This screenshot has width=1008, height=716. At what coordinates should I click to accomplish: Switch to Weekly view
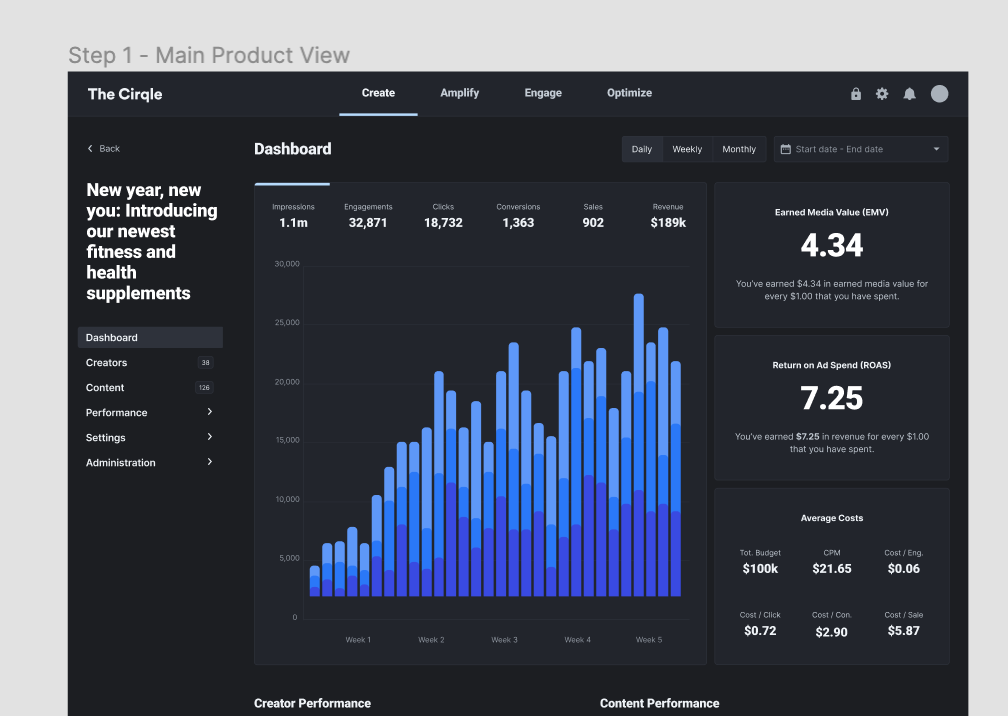coord(687,148)
